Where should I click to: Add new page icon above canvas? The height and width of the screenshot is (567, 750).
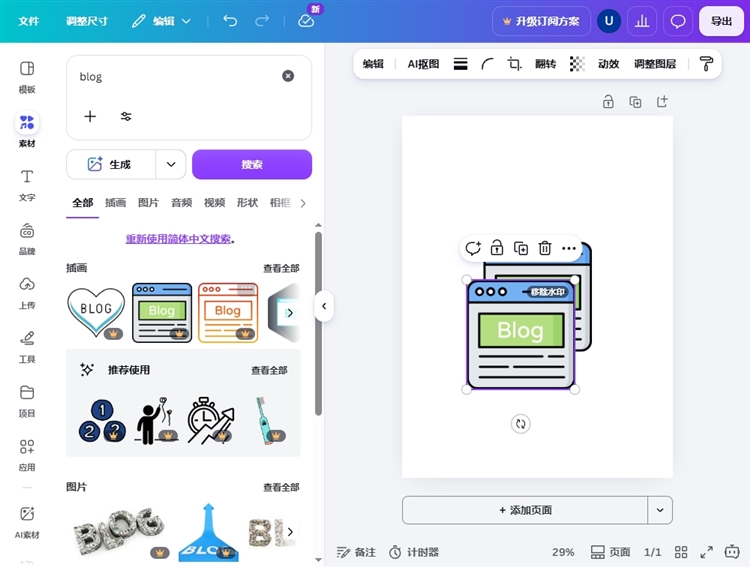pos(662,101)
